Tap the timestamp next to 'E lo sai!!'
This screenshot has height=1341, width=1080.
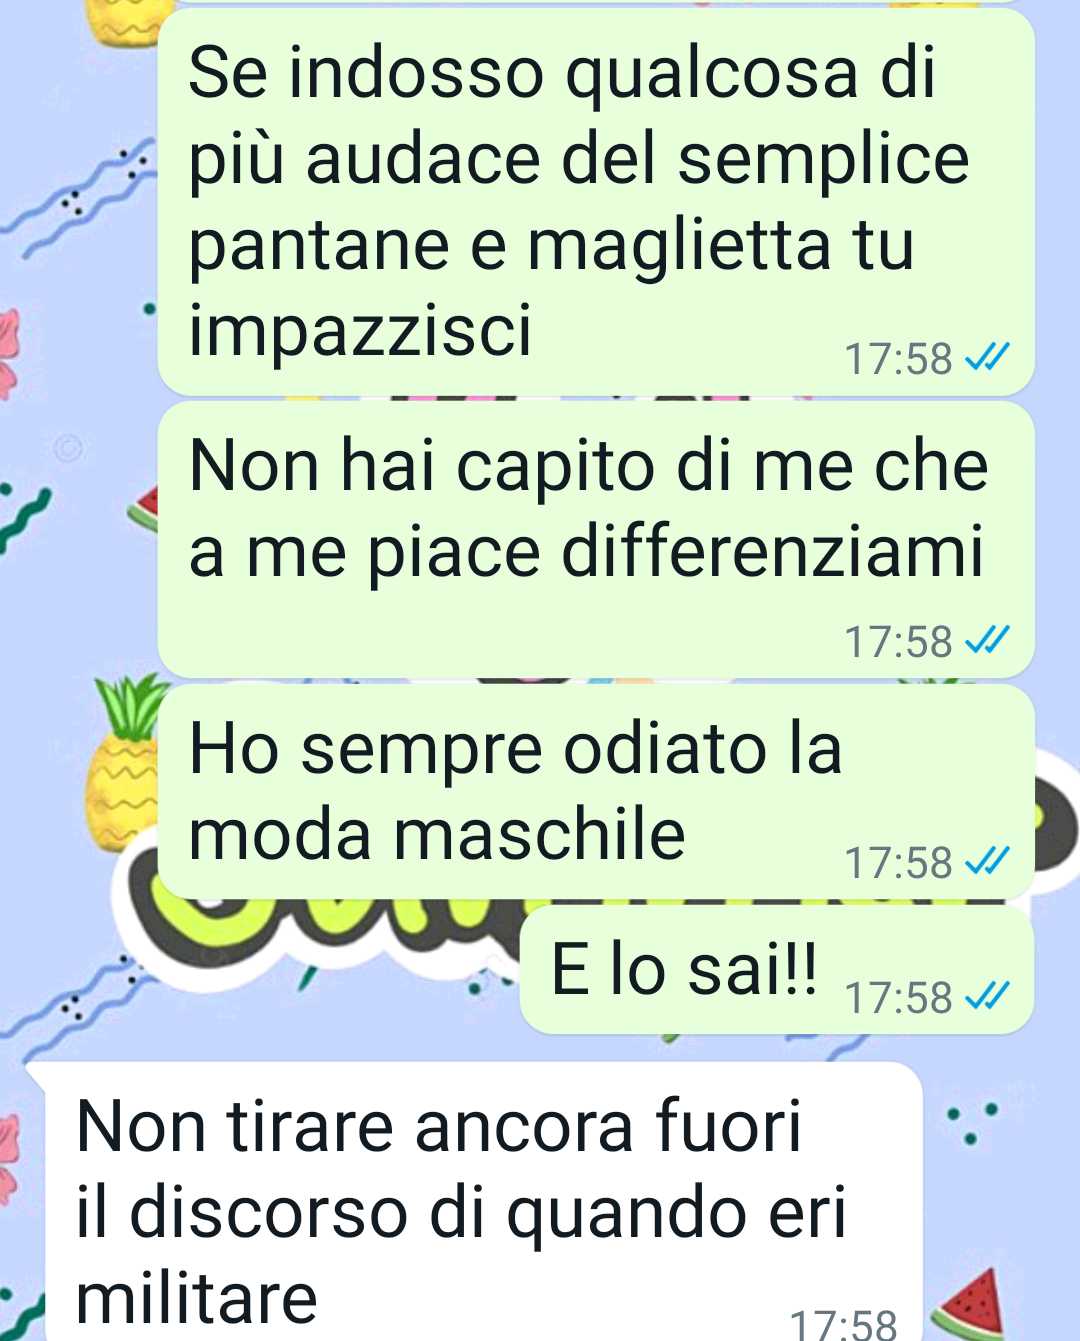click(x=899, y=998)
